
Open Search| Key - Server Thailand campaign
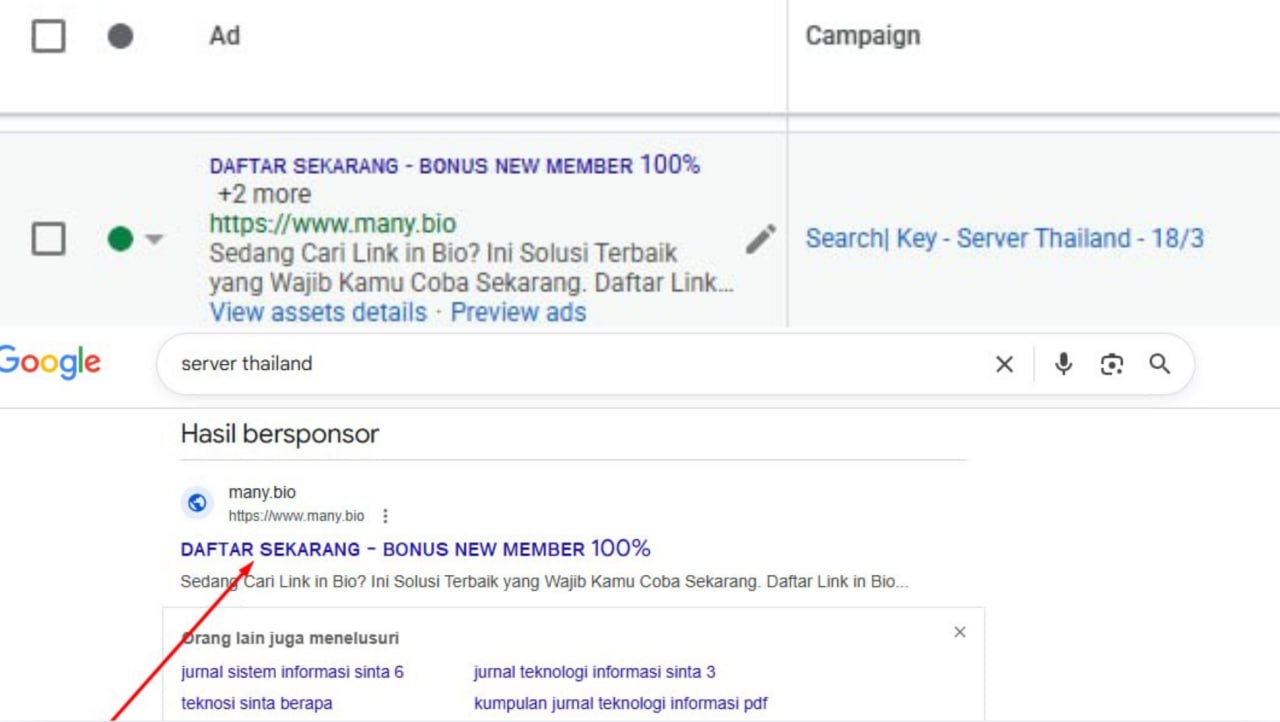1004,239
